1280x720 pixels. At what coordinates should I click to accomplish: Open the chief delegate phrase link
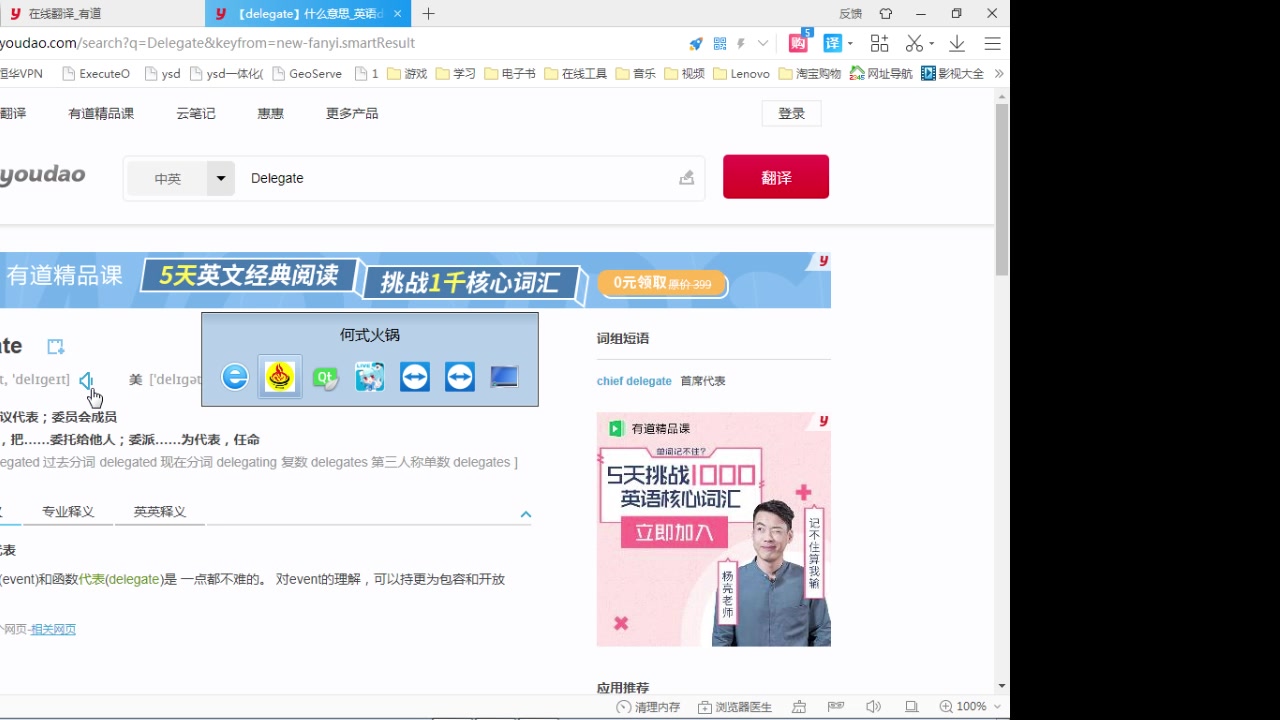click(634, 381)
